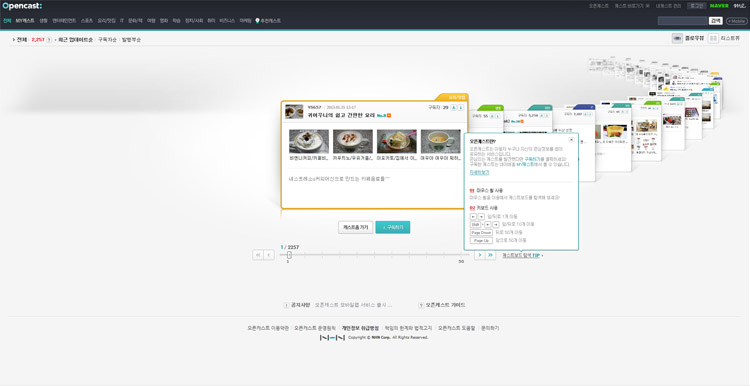Open the MY캐스트 tab
Image resolution: width=750 pixels, height=386 pixels.
coord(25,21)
